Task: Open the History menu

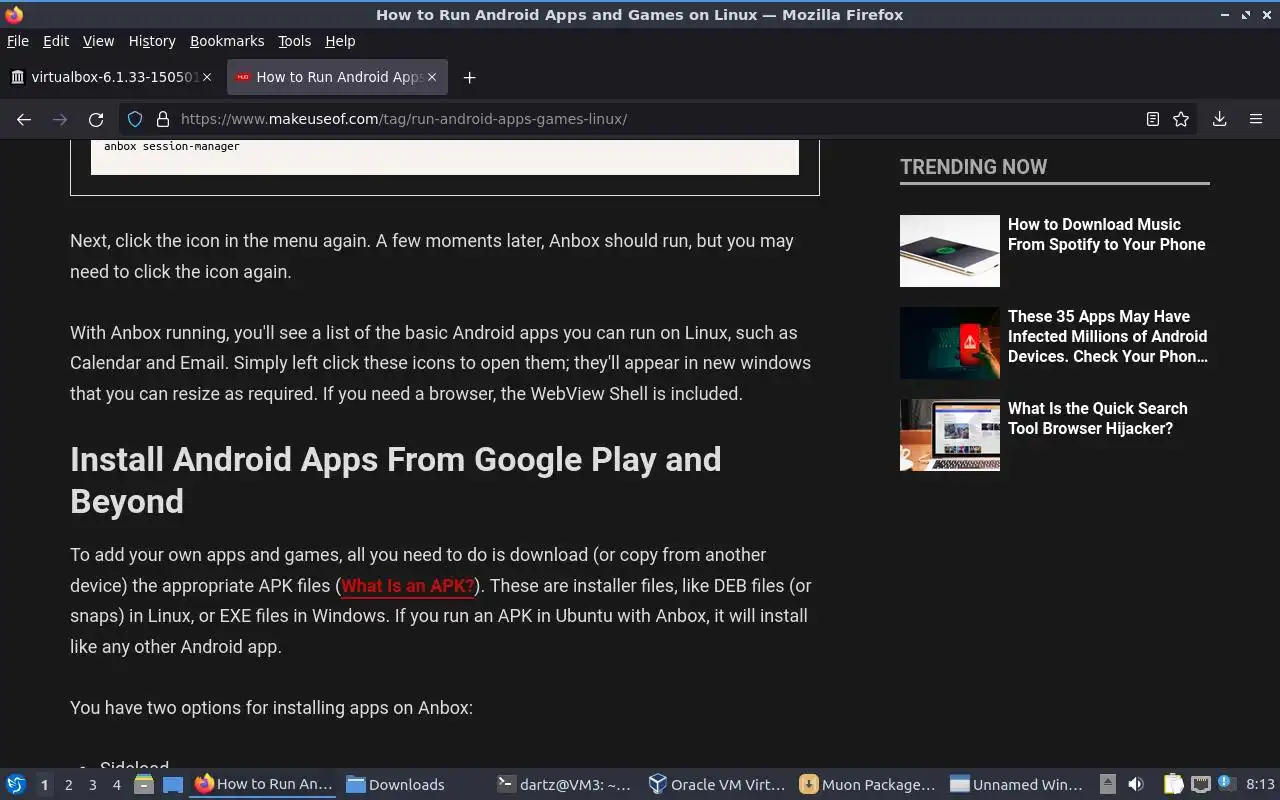Action: click(x=152, y=41)
